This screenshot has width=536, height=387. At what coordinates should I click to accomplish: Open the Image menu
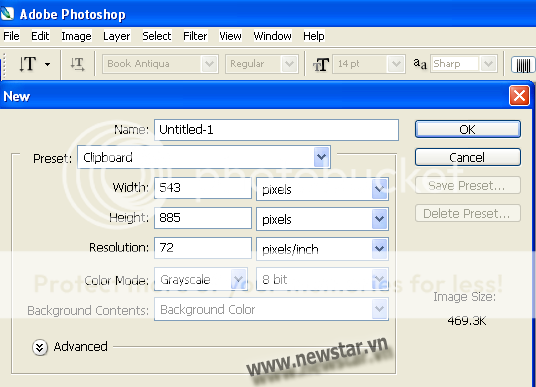(76, 36)
